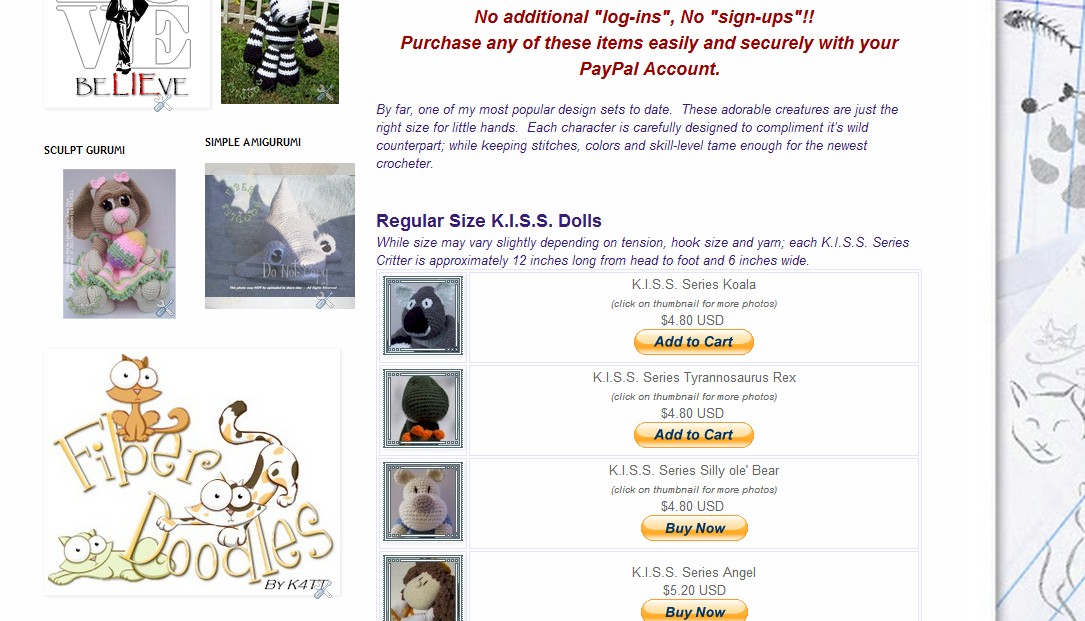1085x621 pixels.
Task: Click the Fiber Doodles by K4TT logo
Action: tap(192, 472)
